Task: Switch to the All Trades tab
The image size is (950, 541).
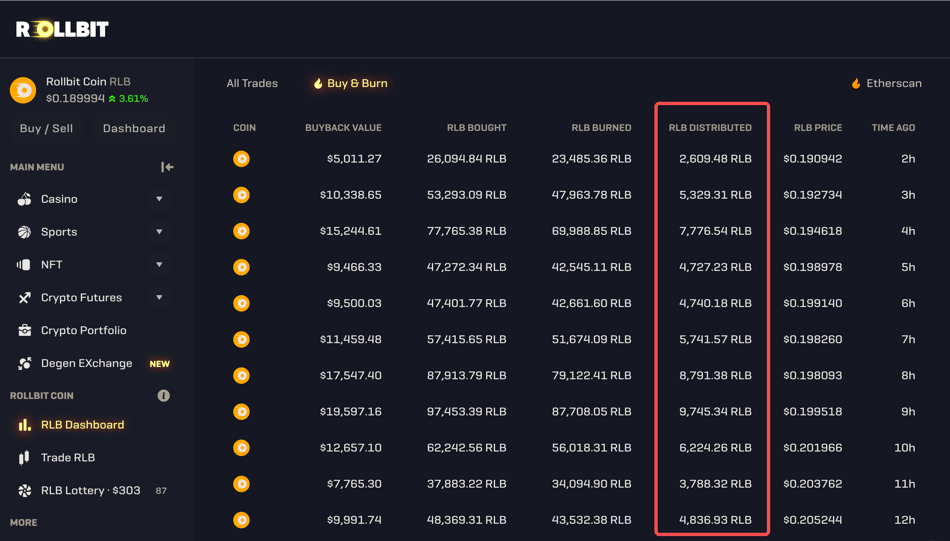Action: coord(252,83)
